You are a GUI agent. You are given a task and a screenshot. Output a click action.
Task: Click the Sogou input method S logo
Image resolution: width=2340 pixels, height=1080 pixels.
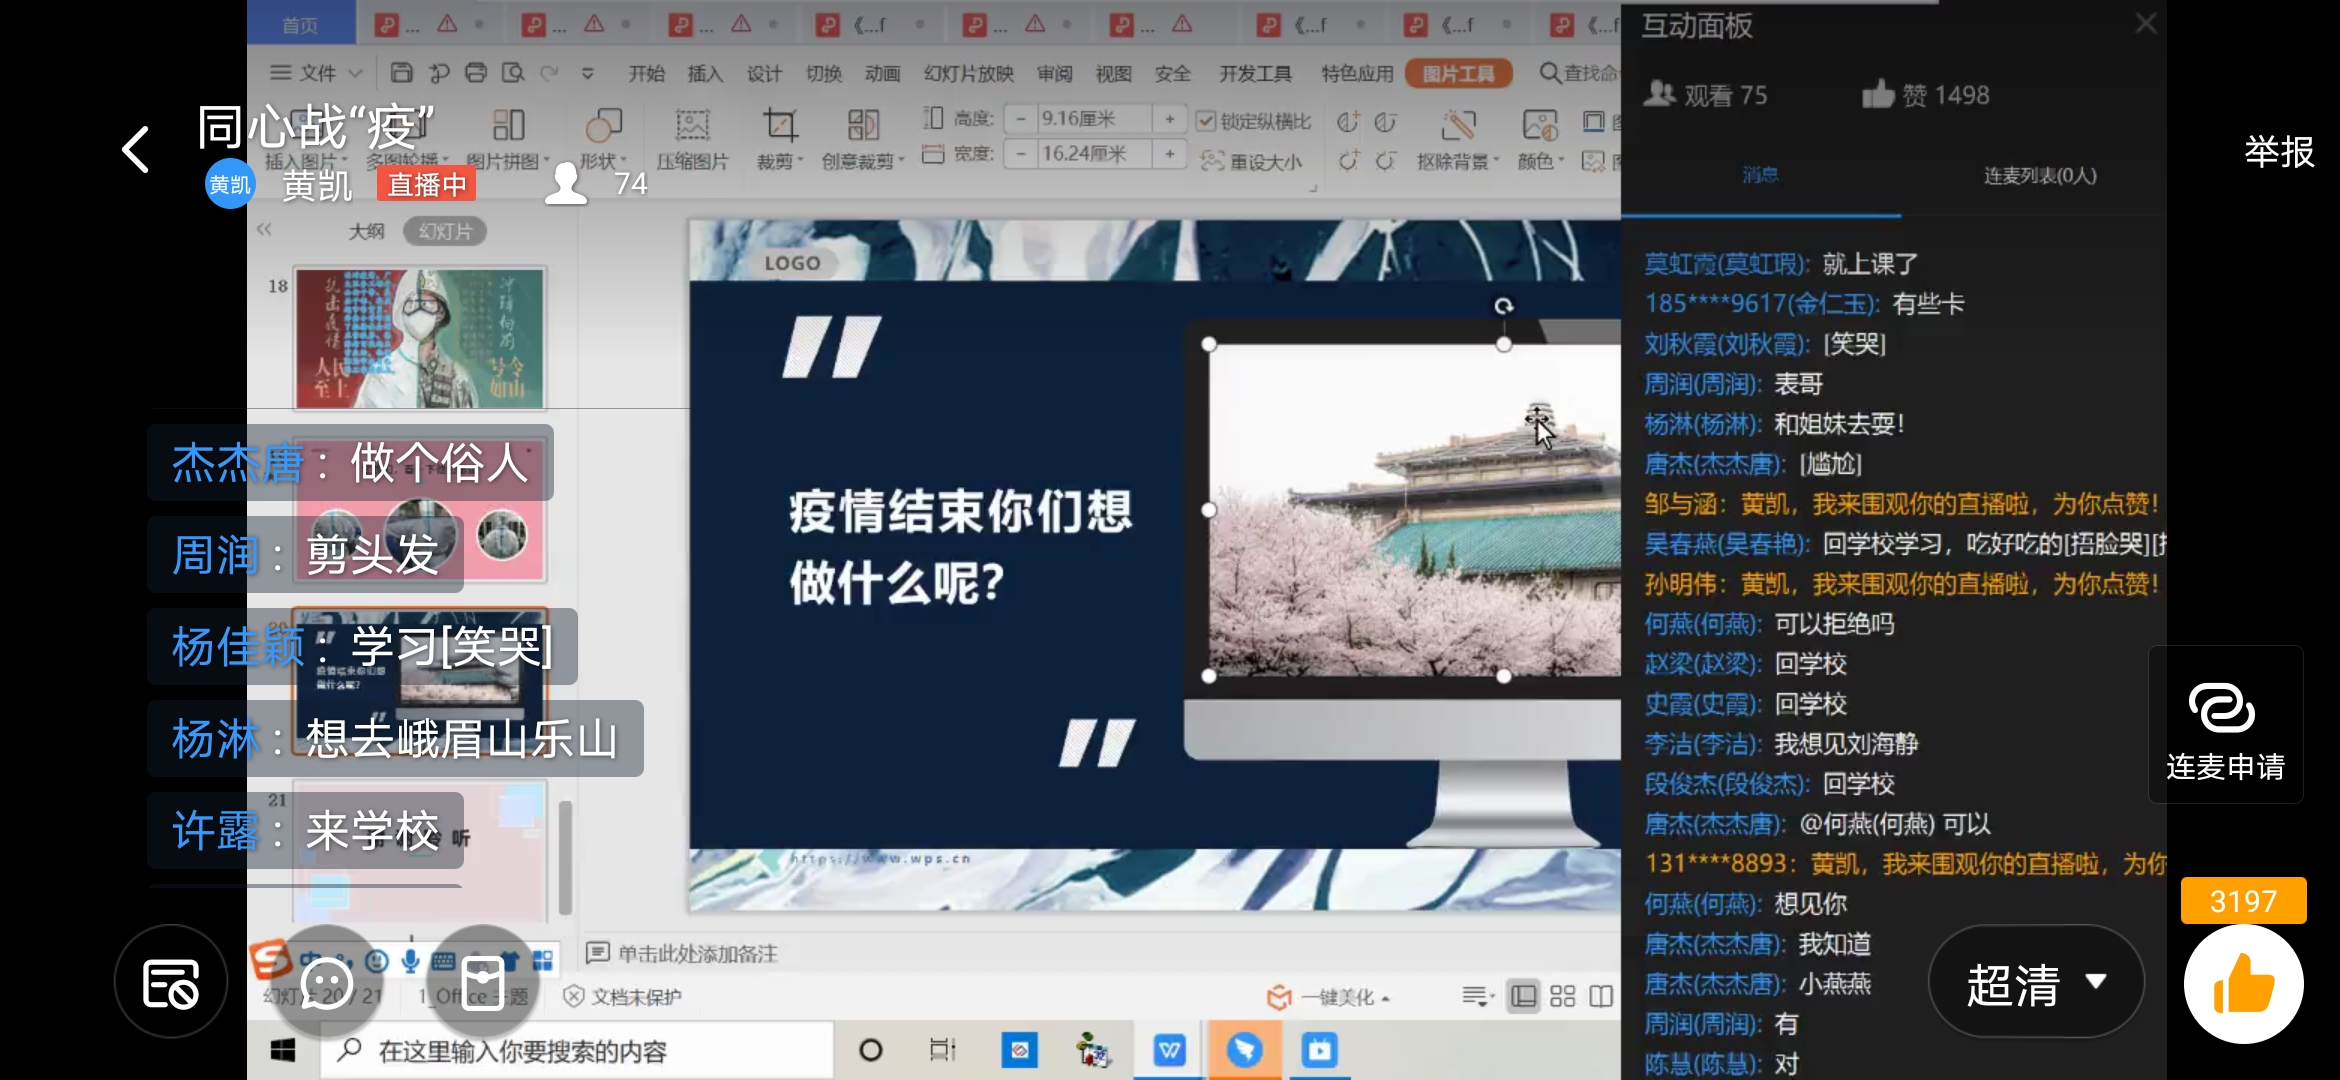click(270, 960)
